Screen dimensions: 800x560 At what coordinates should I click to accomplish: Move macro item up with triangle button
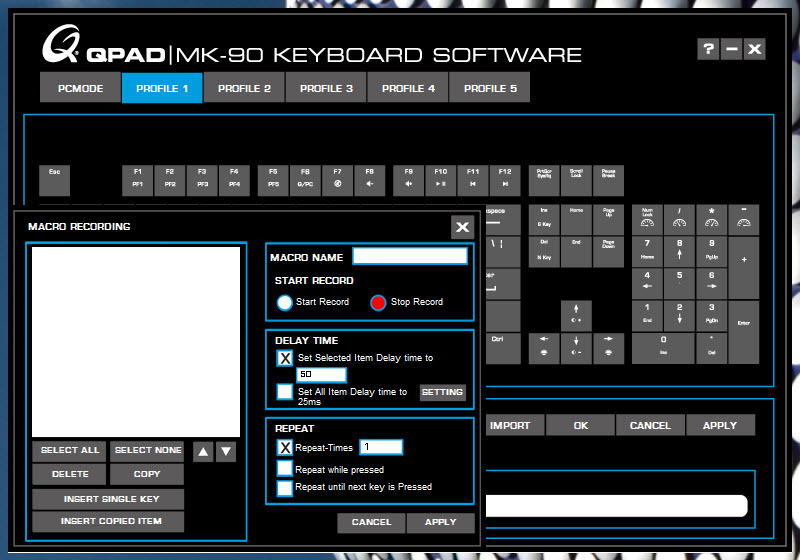203,451
